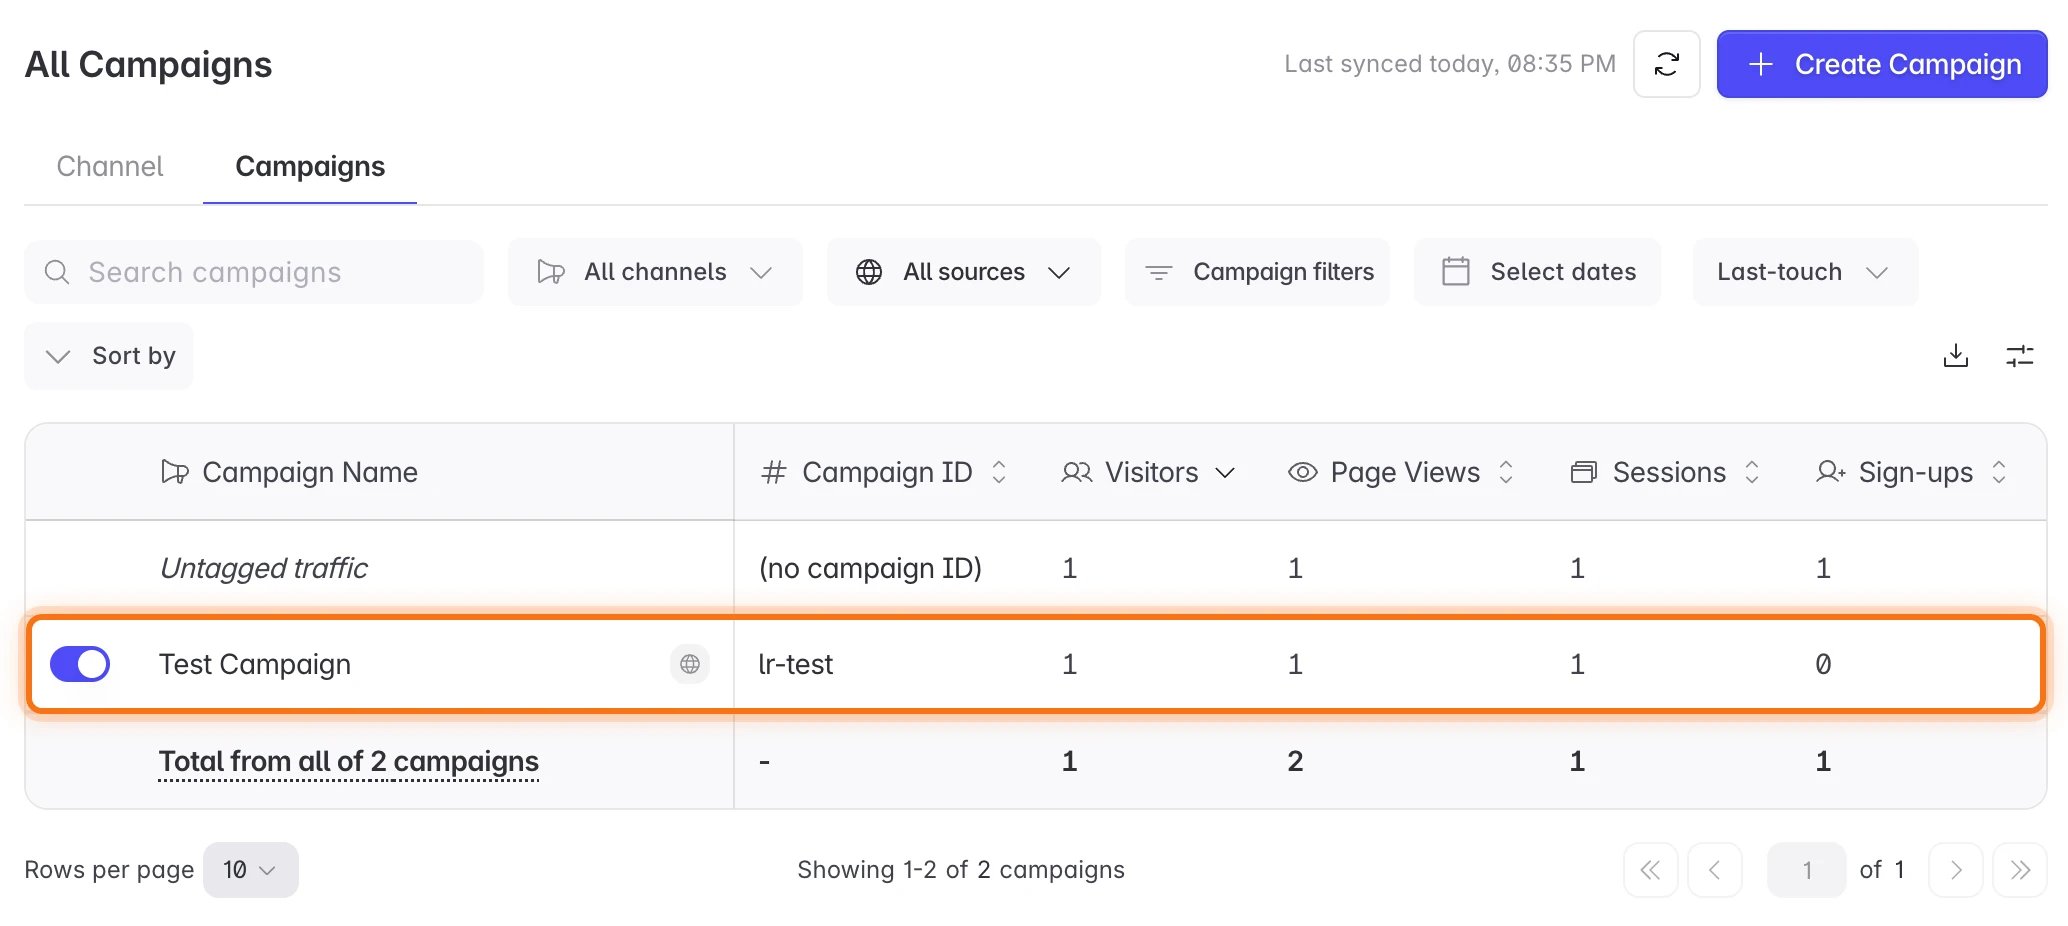The width and height of the screenshot is (2068, 926).
Task: Click the Test Campaign name
Action: tap(255, 664)
